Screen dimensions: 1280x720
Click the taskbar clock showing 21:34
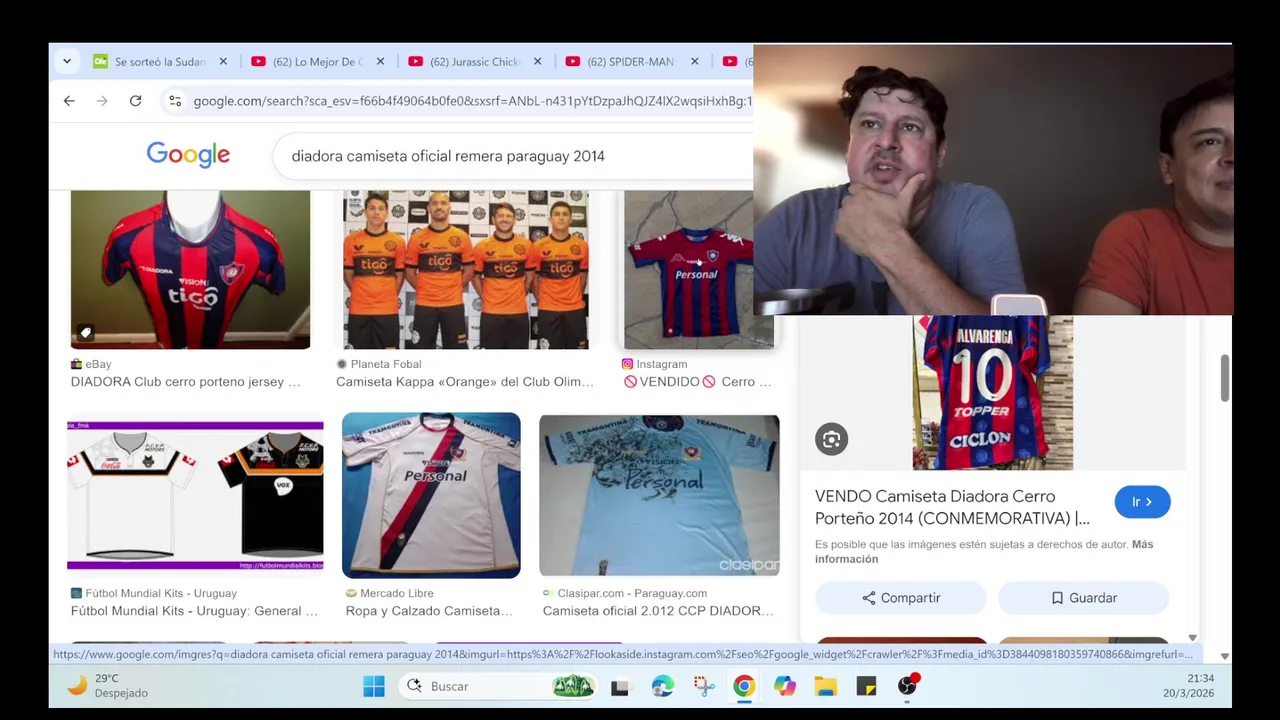click(x=1189, y=686)
